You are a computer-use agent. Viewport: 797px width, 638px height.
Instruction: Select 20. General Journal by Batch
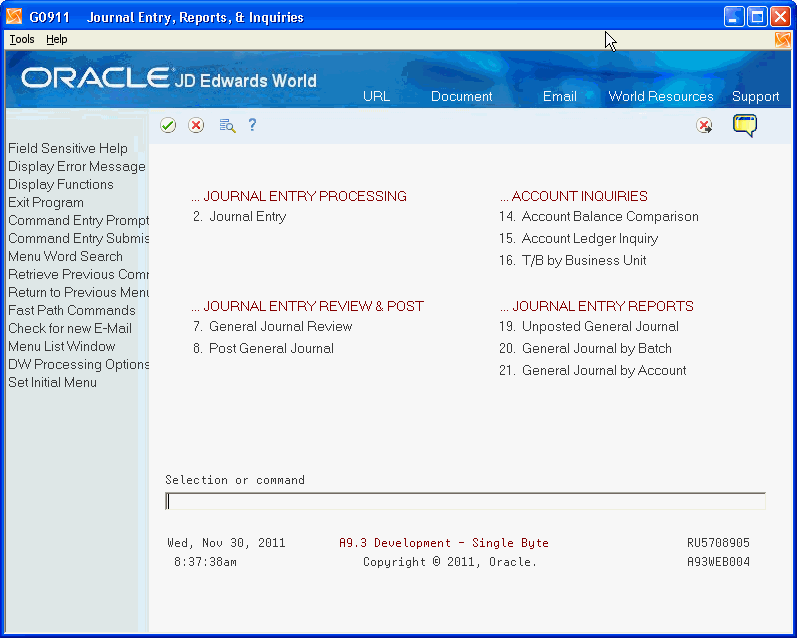coord(585,348)
